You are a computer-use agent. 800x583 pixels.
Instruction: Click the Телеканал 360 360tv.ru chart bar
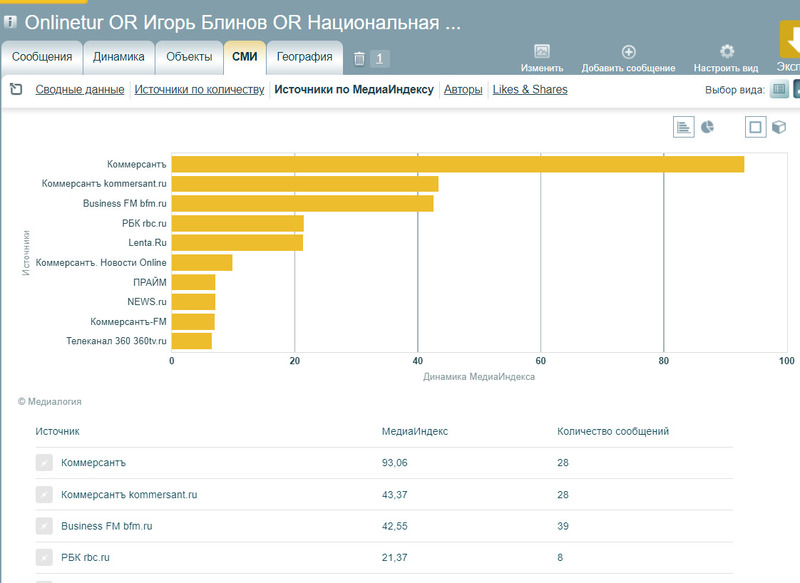[x=192, y=341]
